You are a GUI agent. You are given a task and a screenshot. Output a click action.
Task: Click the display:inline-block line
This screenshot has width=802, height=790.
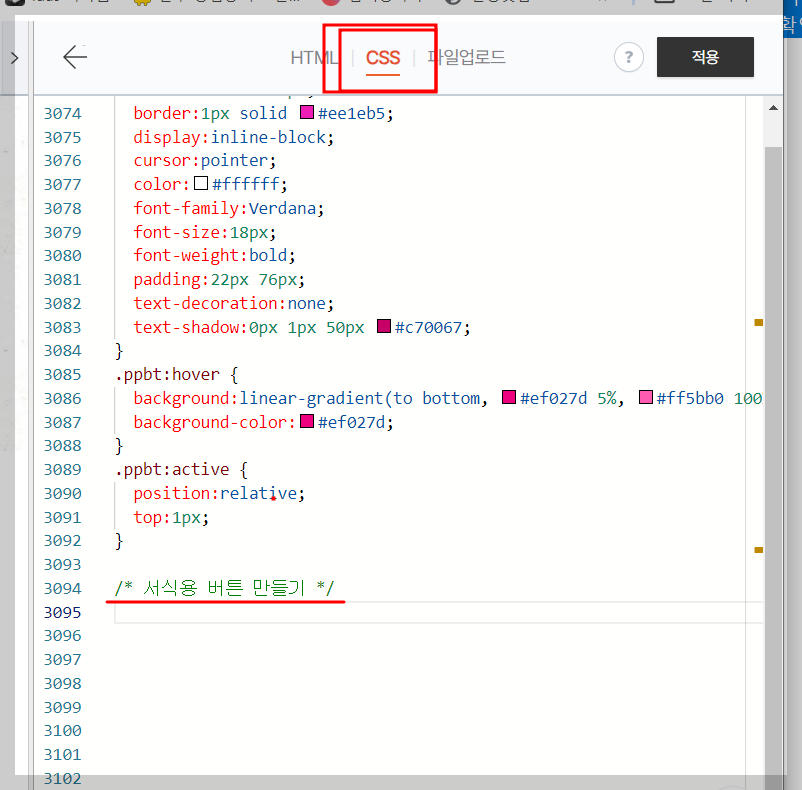pyautogui.click(x=233, y=137)
